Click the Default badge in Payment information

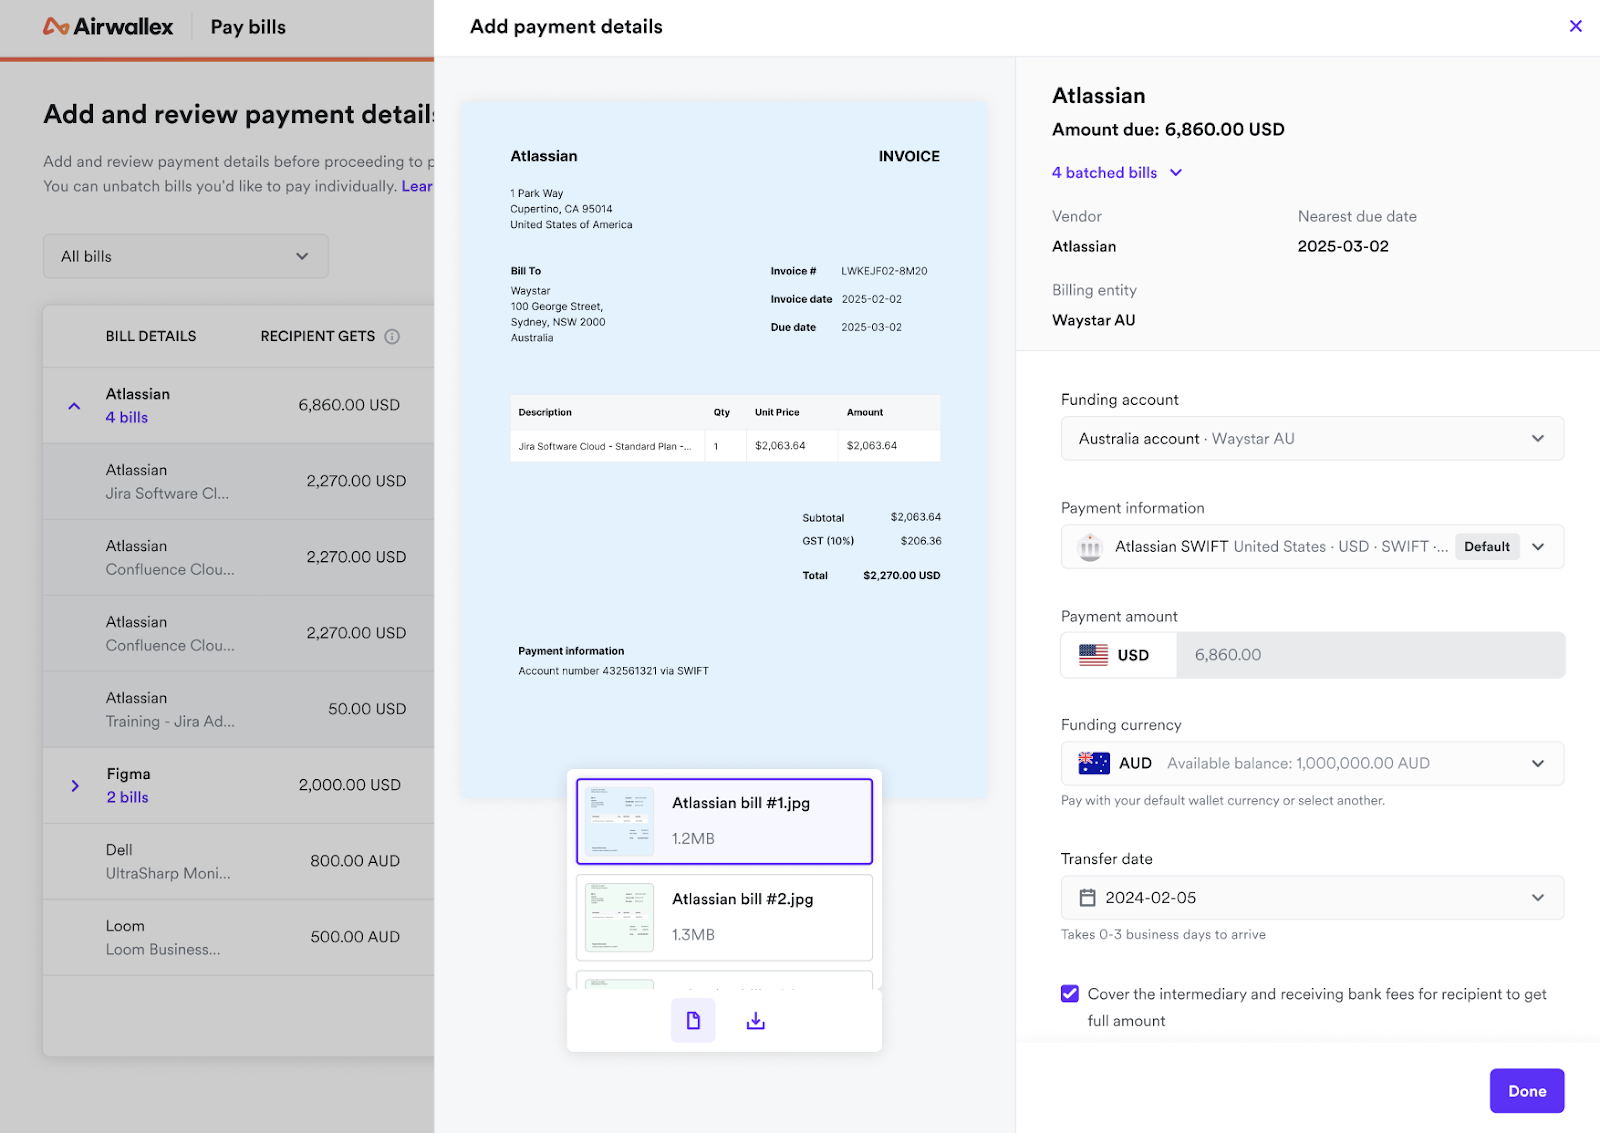1487,547
